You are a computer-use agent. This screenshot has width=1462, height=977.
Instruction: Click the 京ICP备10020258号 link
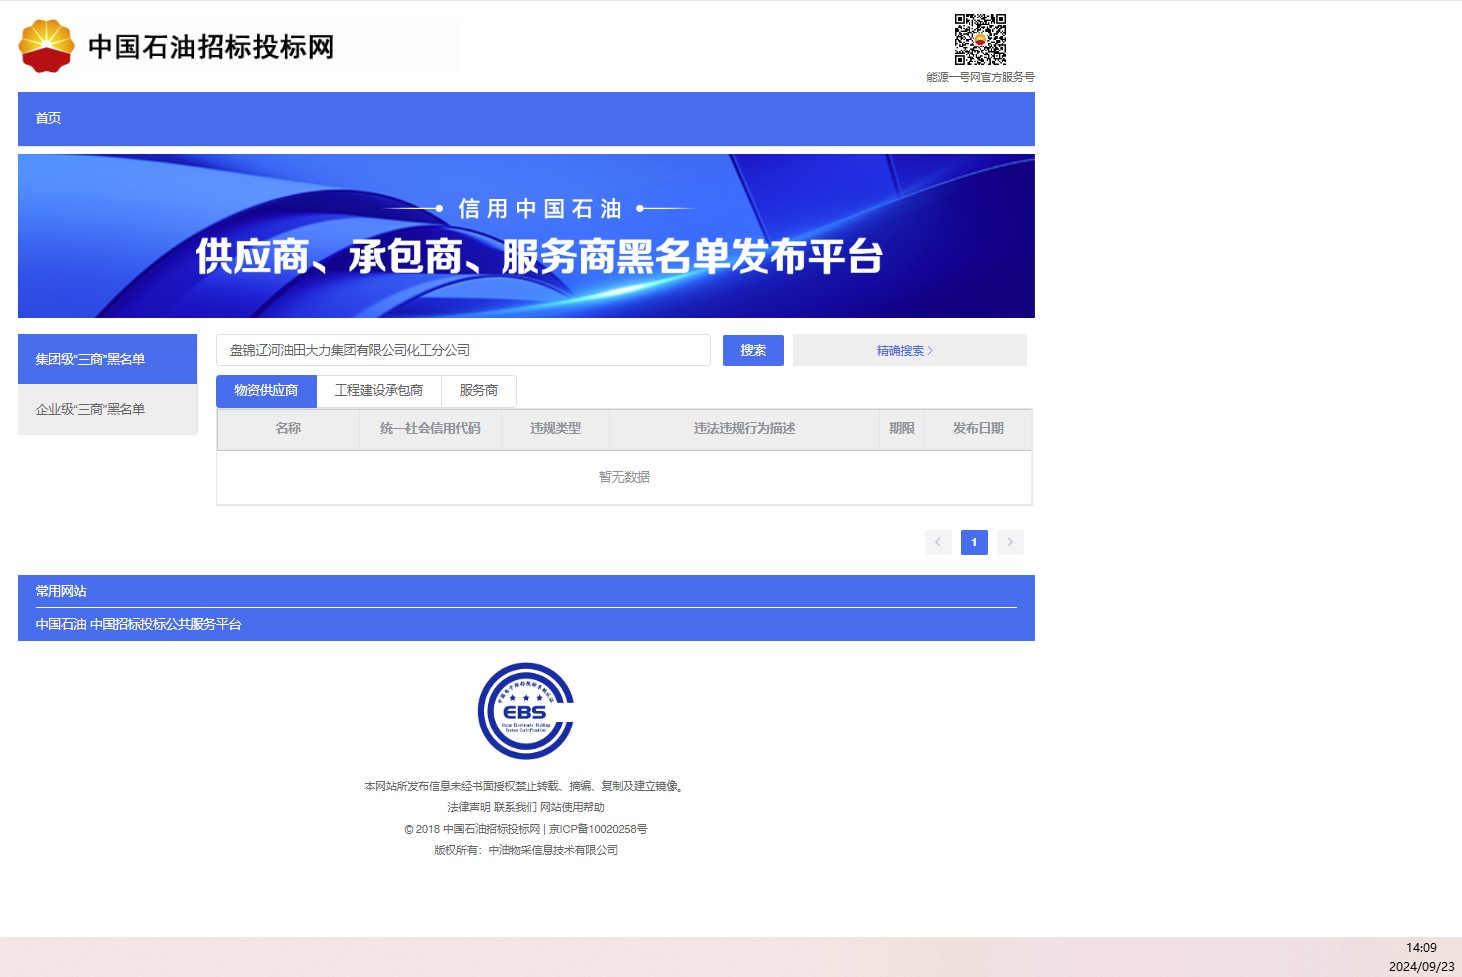[598, 829]
